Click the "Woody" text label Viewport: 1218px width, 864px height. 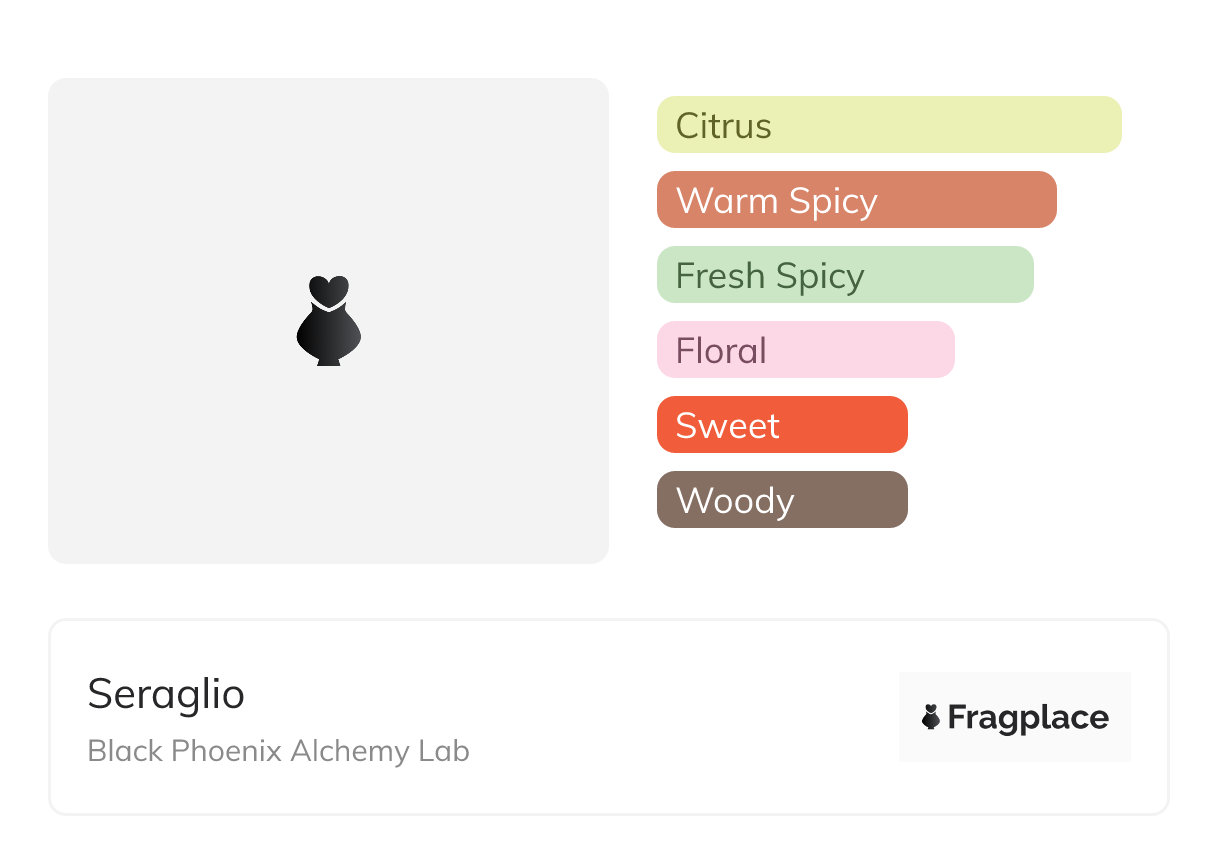pyautogui.click(x=735, y=501)
